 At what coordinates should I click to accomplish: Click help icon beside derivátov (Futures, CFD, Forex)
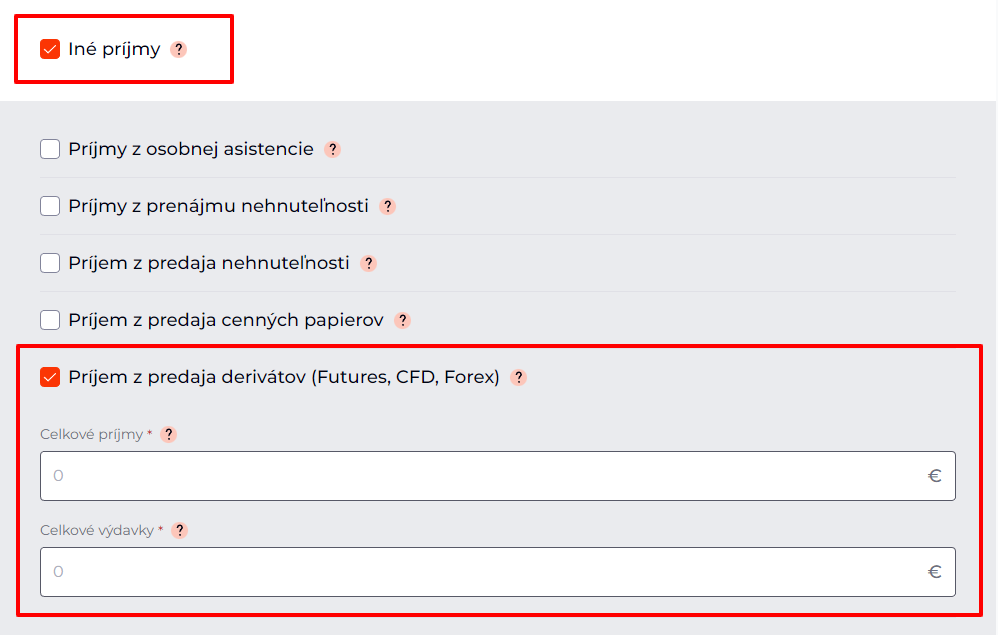point(518,377)
